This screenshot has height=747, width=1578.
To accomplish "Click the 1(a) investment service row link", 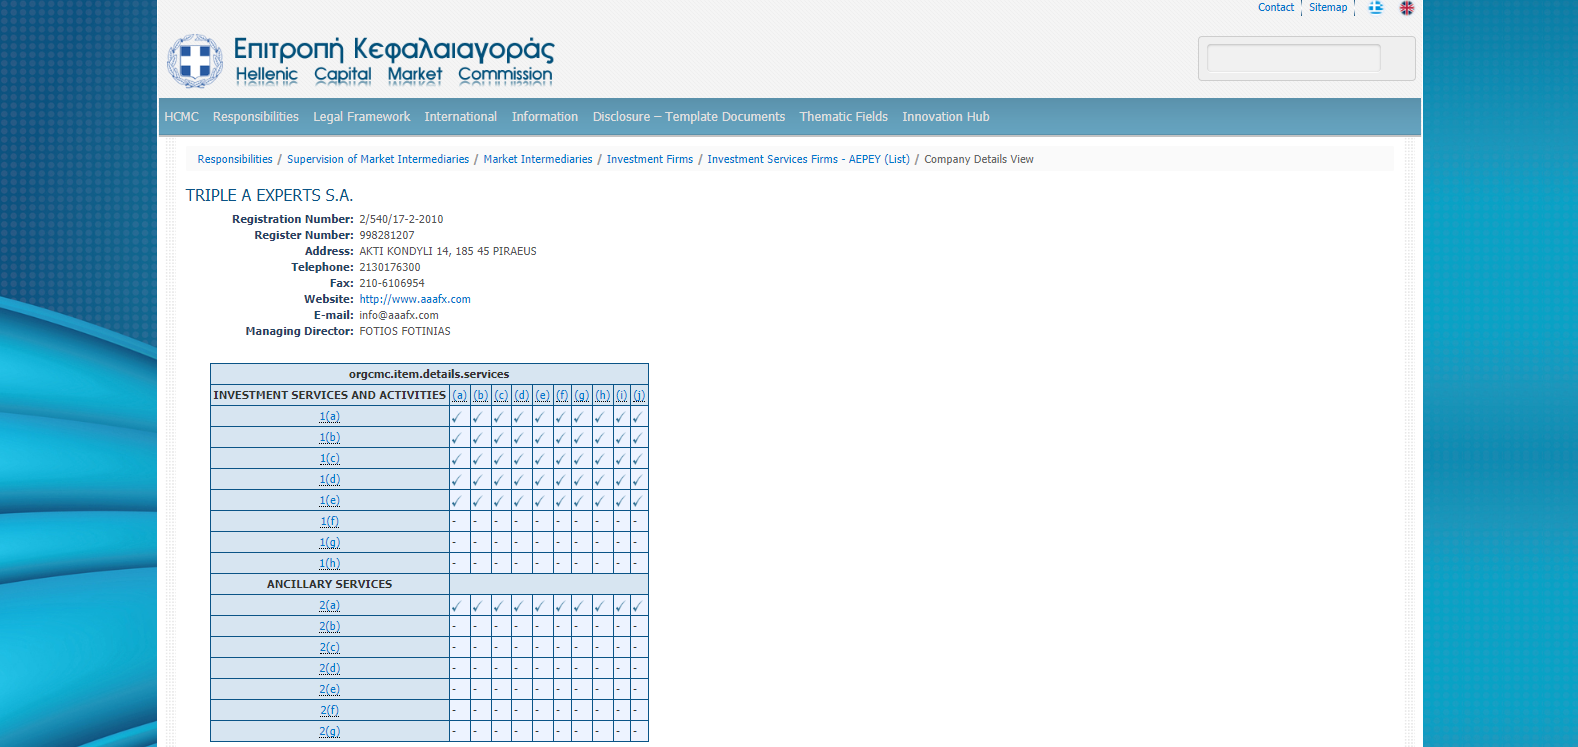I will pyautogui.click(x=330, y=416).
